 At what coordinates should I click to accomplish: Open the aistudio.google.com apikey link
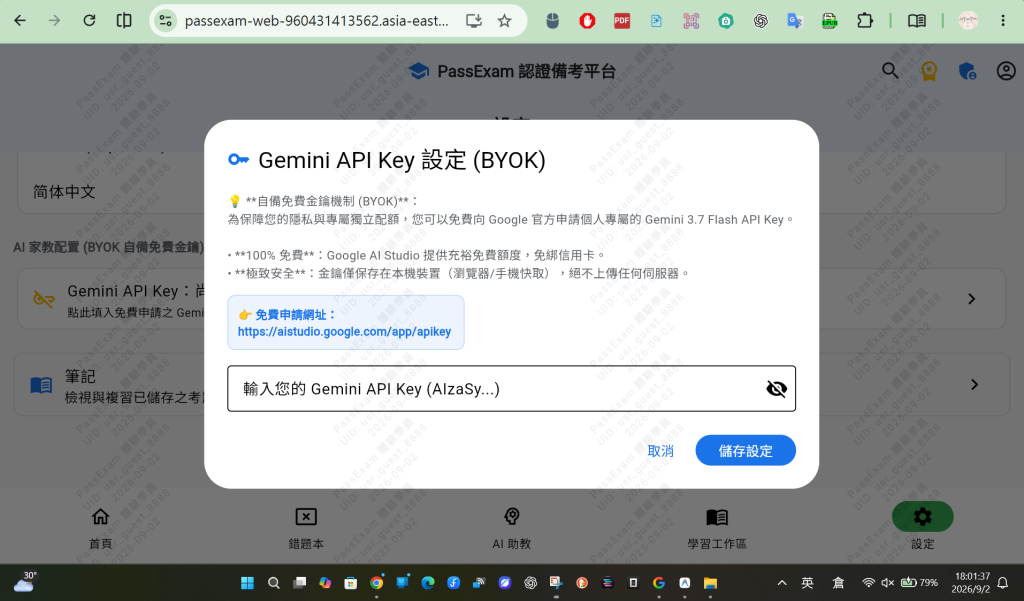[x=344, y=331]
